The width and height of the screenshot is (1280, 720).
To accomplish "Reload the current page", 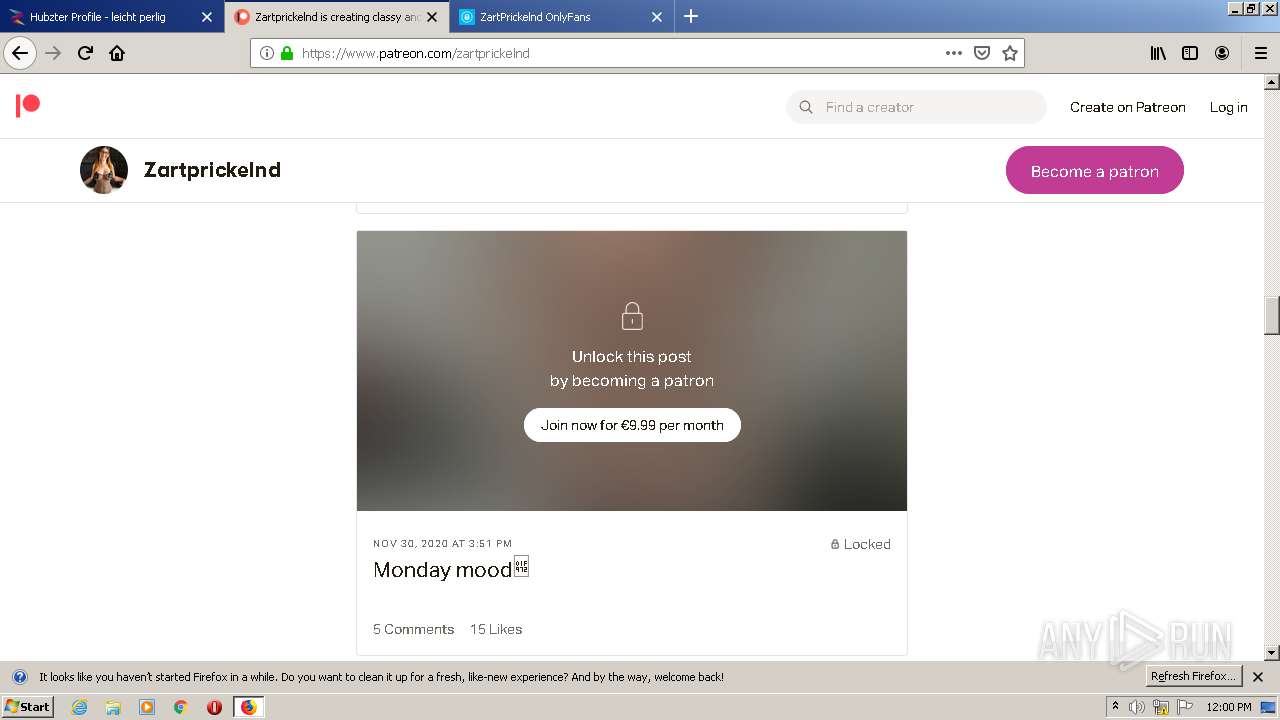I will [x=86, y=53].
